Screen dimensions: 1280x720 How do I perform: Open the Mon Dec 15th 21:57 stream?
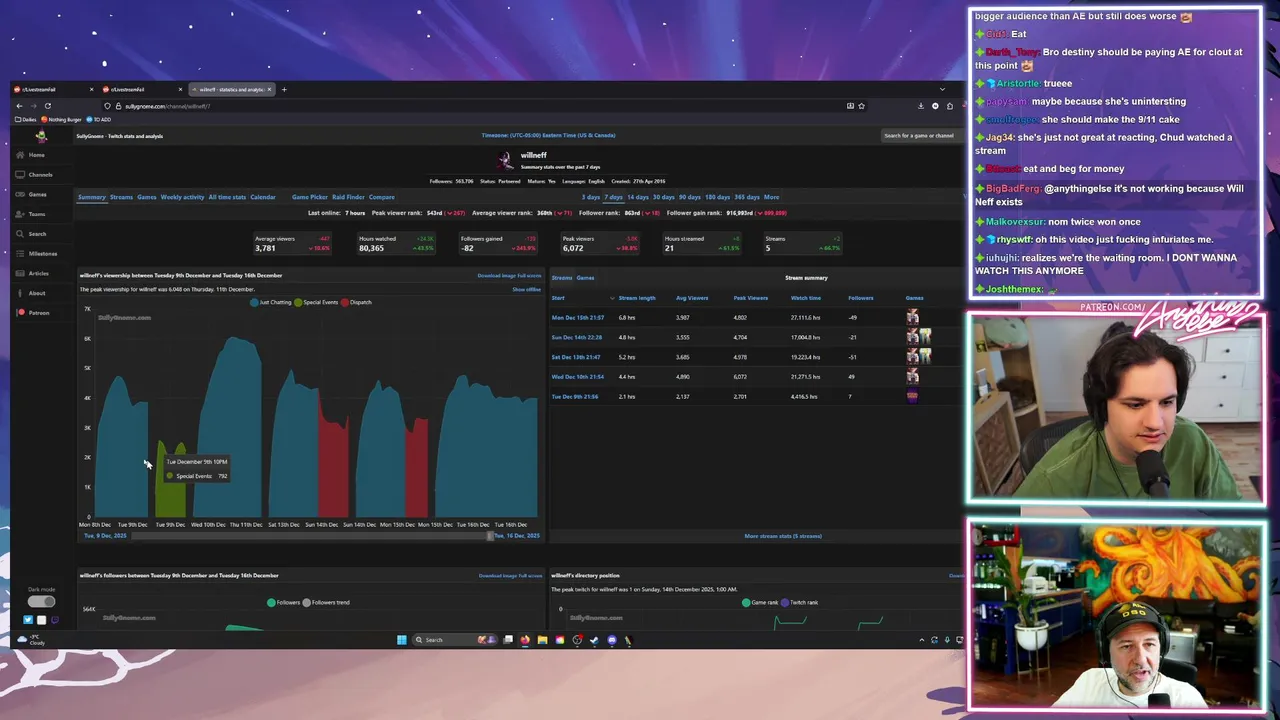578,317
